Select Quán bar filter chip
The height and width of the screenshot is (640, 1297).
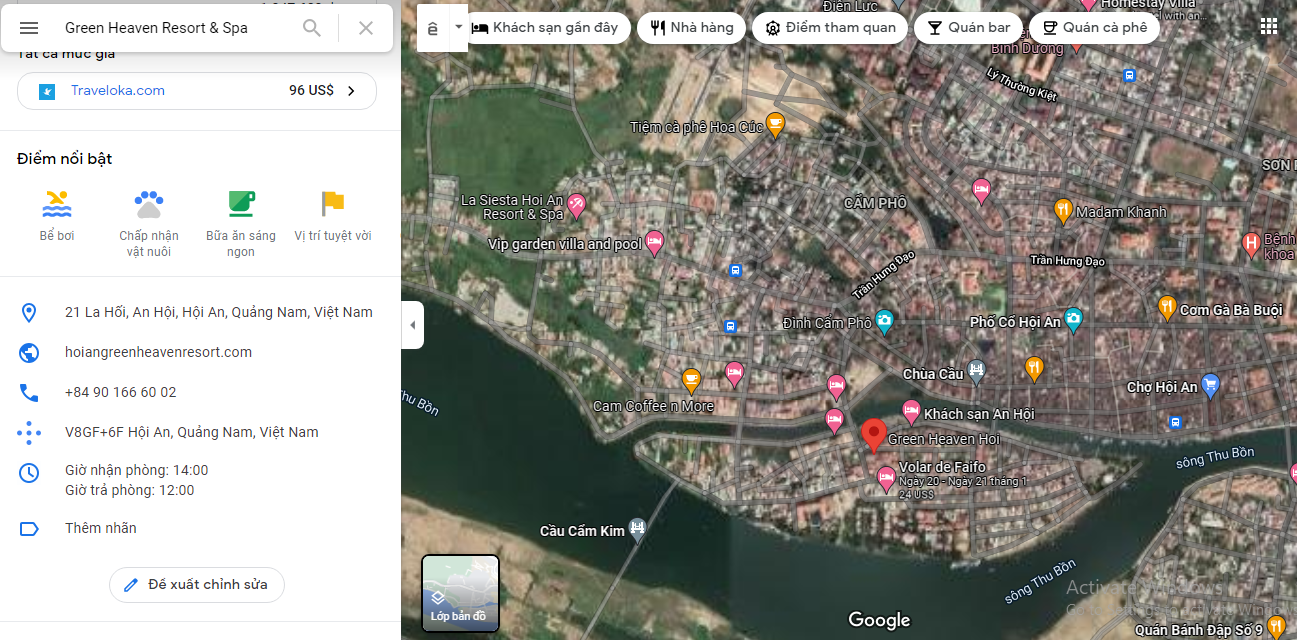coord(969,28)
